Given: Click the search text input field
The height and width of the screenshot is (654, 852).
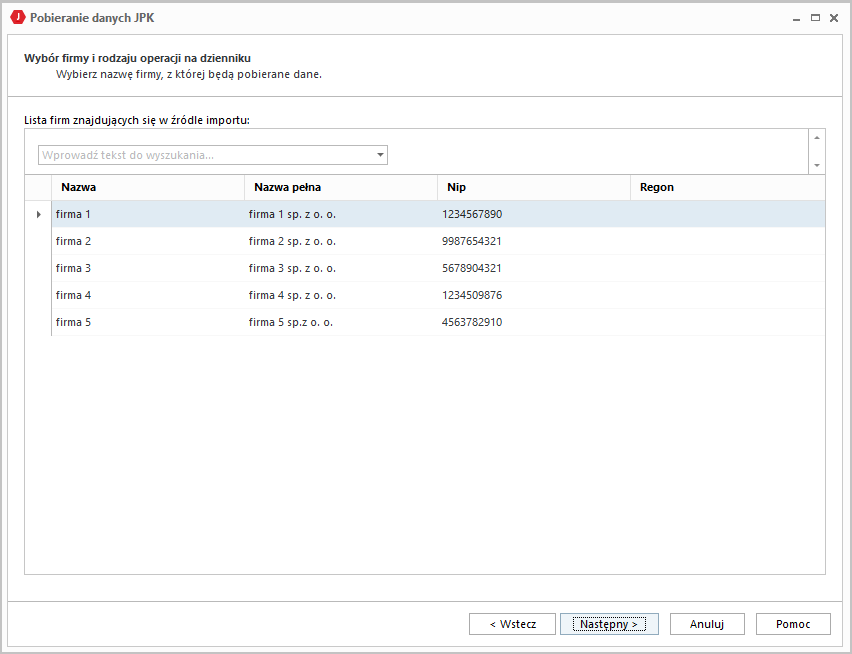Looking at the screenshot, I should pyautogui.click(x=205, y=155).
